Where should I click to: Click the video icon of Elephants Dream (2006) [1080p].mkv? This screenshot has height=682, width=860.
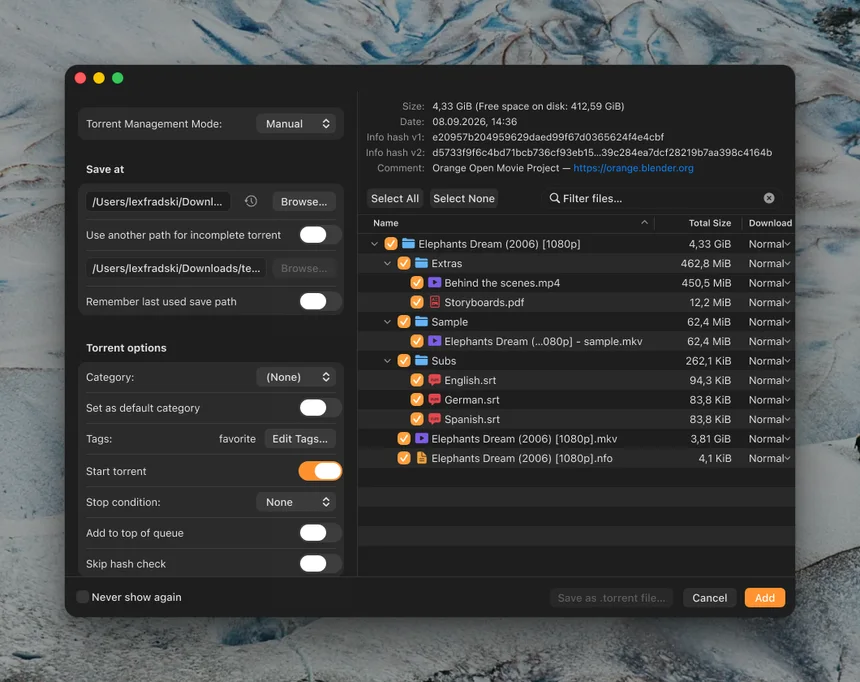tap(421, 438)
